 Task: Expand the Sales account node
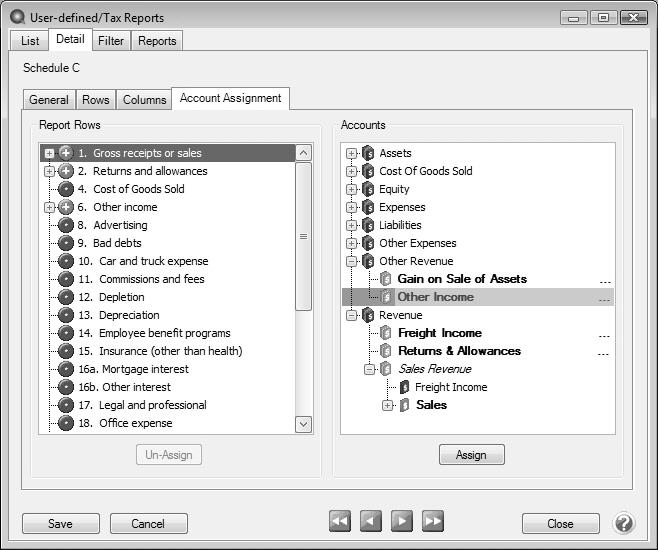389,405
